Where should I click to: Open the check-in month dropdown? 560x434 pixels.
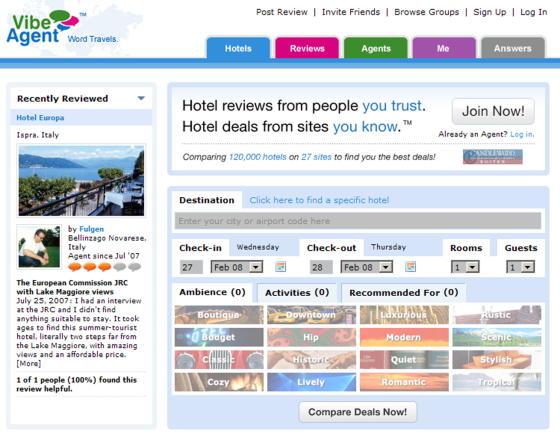tap(237, 267)
